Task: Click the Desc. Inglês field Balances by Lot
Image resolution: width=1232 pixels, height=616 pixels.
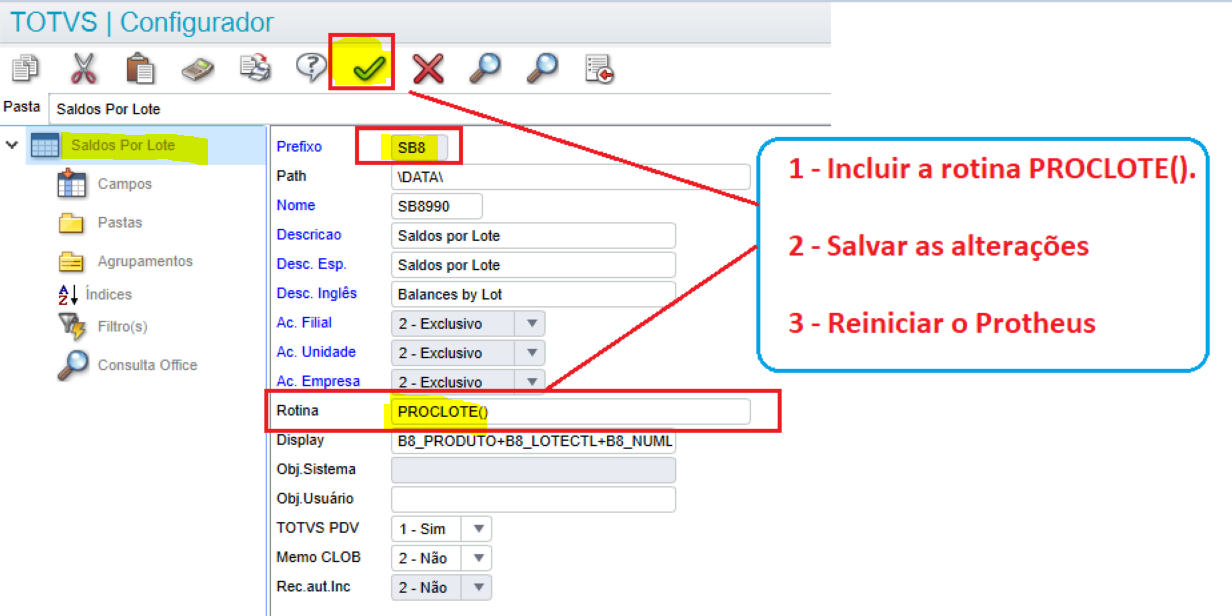Action: (x=533, y=295)
